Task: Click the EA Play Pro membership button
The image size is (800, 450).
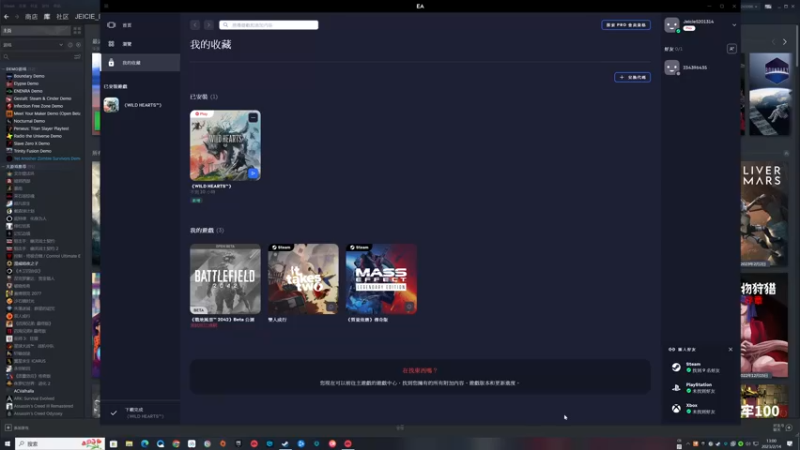Action: coord(626,25)
